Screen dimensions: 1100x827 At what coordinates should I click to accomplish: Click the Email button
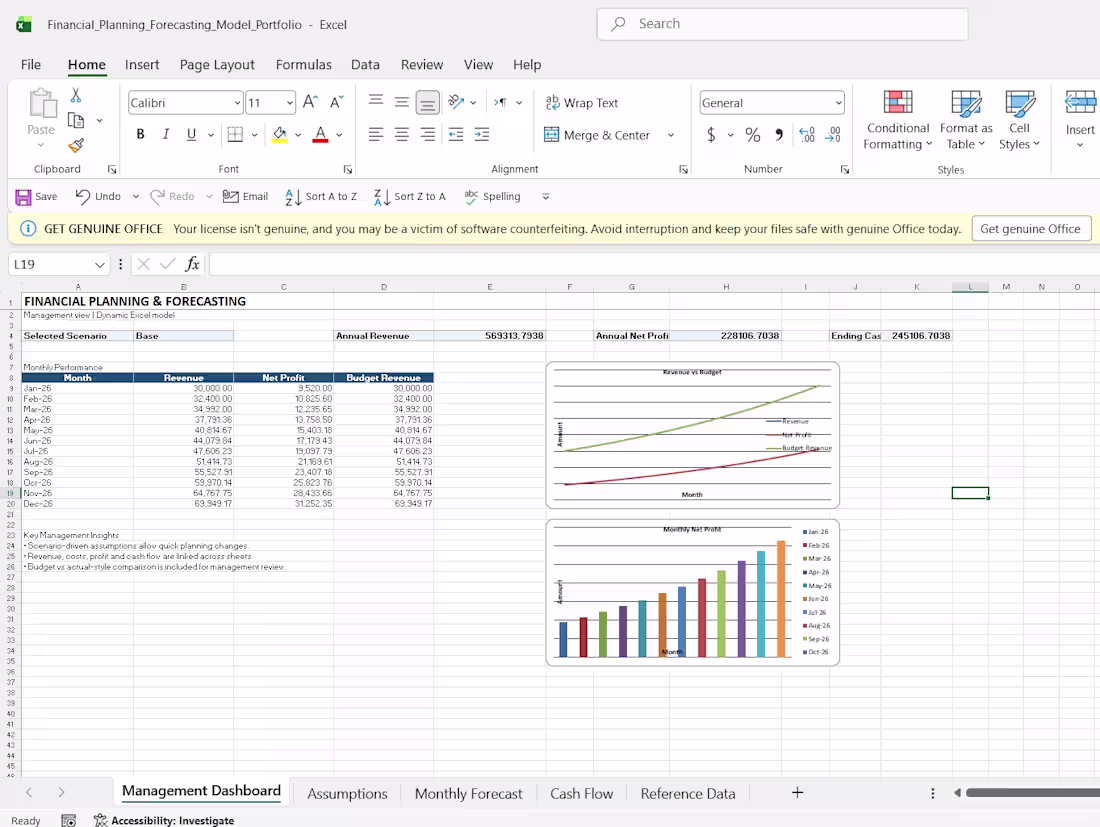(246, 196)
